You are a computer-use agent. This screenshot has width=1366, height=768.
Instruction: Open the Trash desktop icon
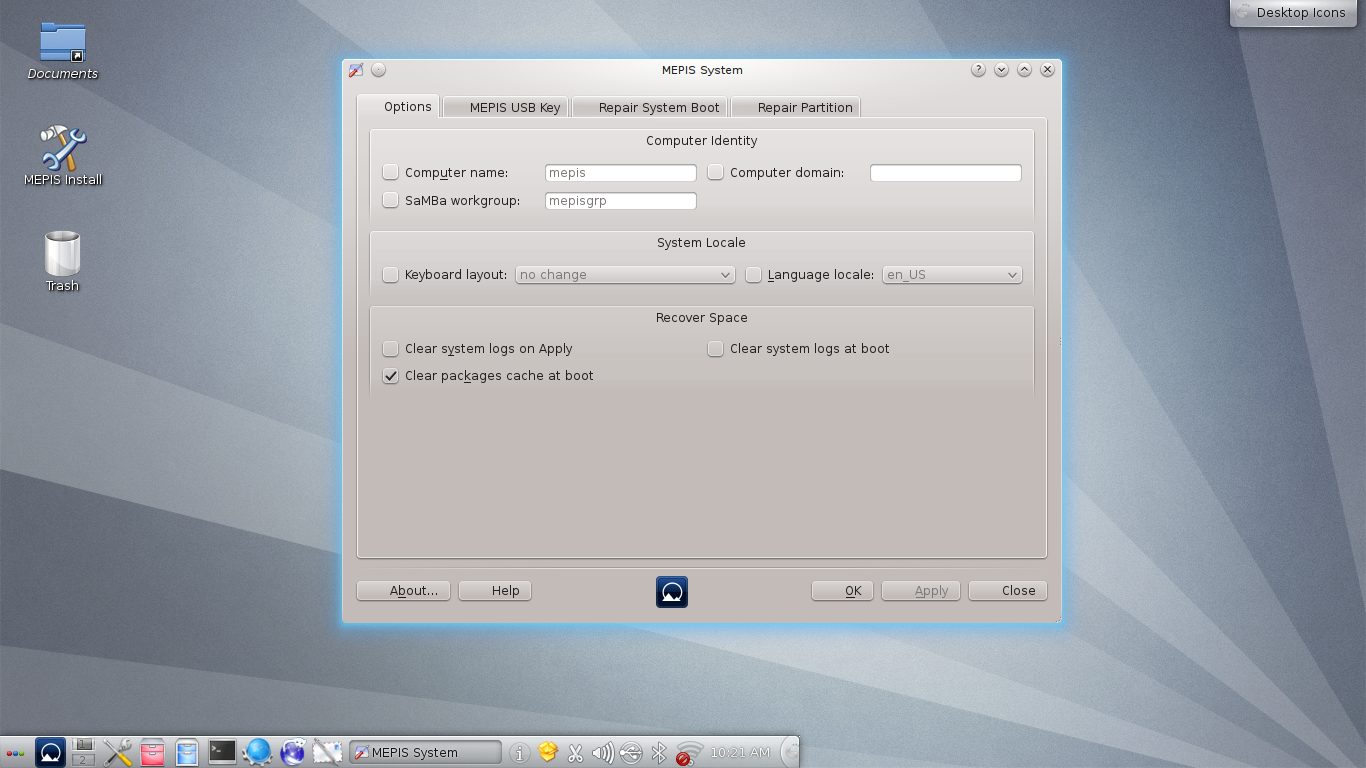pos(62,262)
